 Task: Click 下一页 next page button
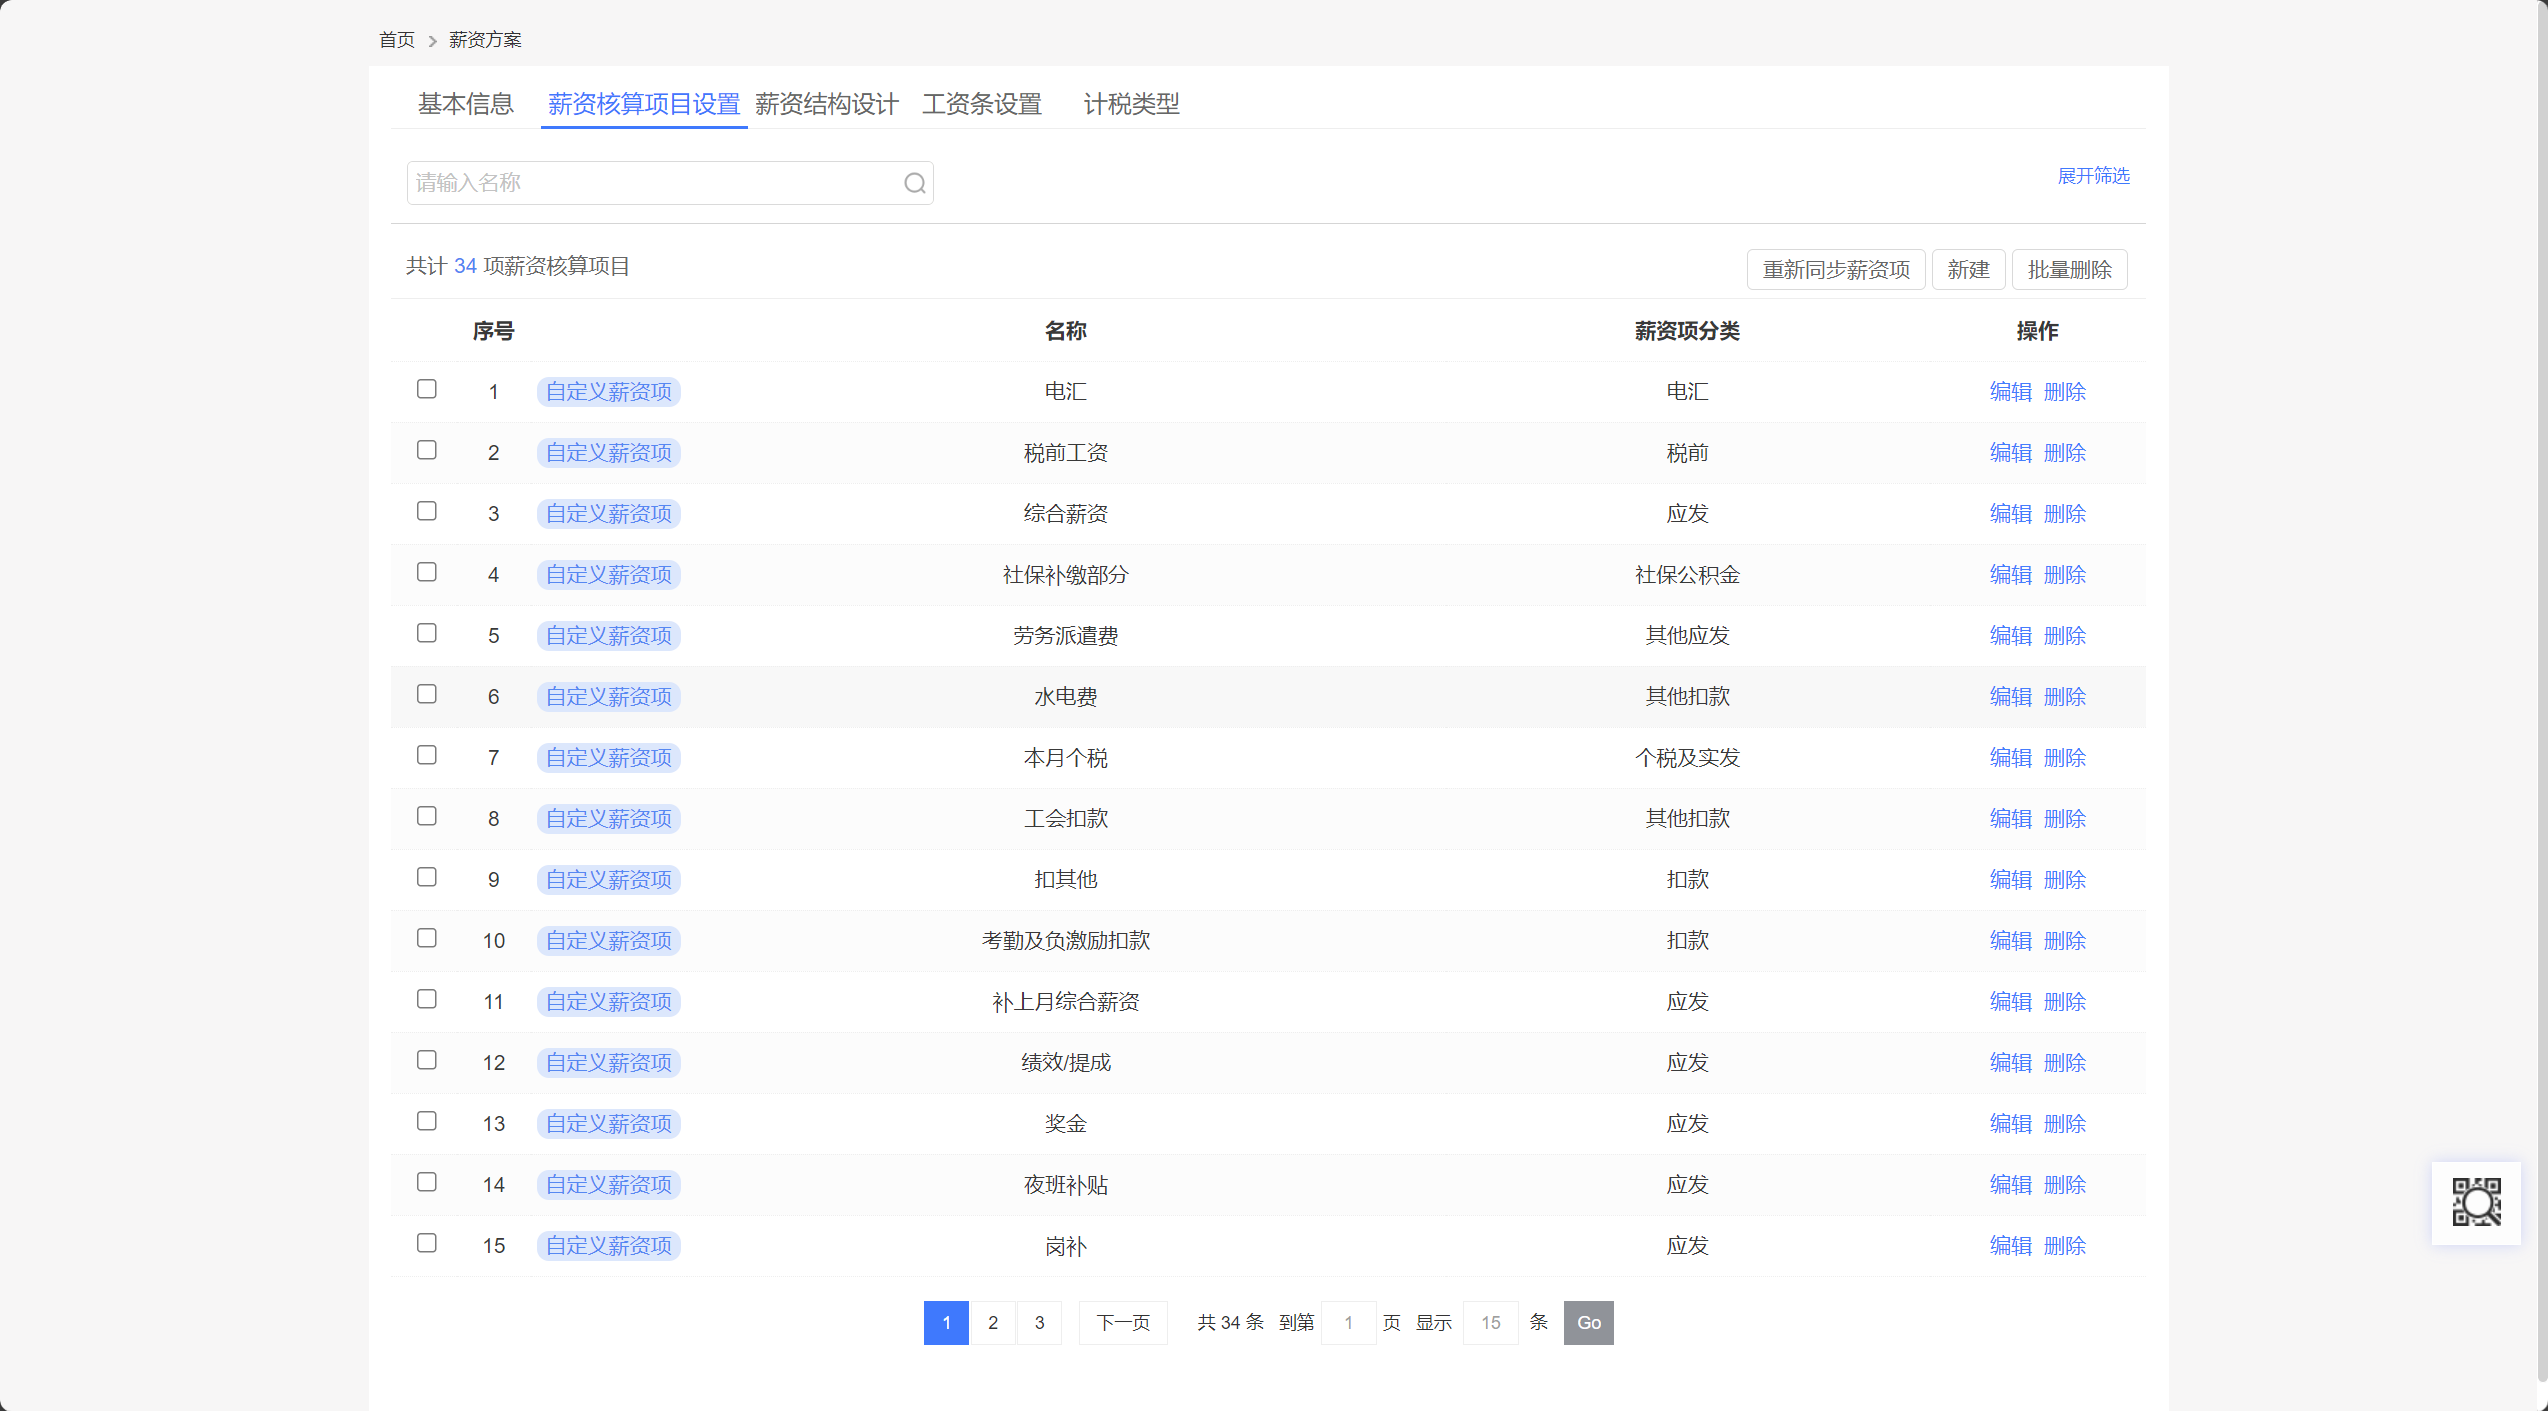click(1123, 1323)
